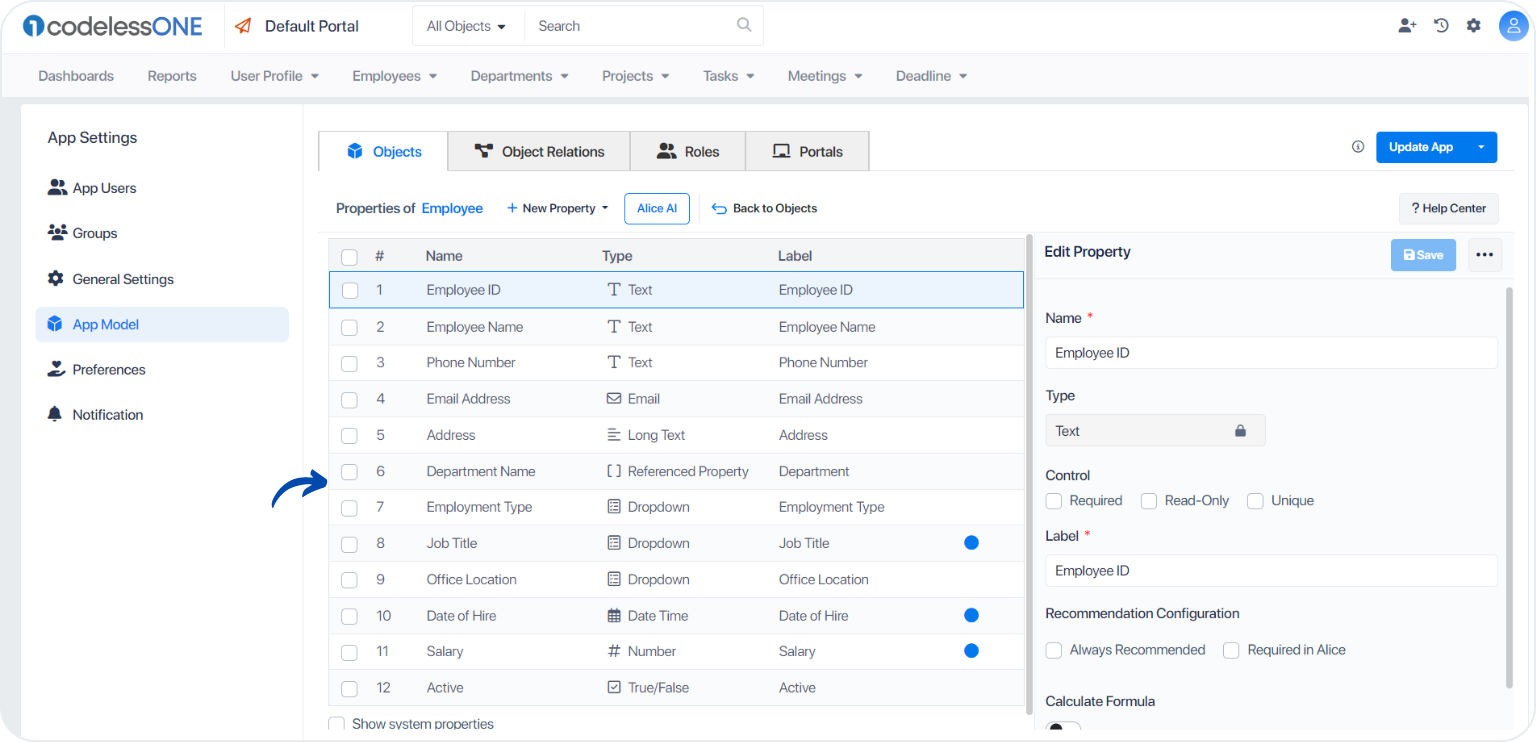The width and height of the screenshot is (1536, 742).
Task: Click the Text type icon in Phone Number row
Action: click(614, 362)
